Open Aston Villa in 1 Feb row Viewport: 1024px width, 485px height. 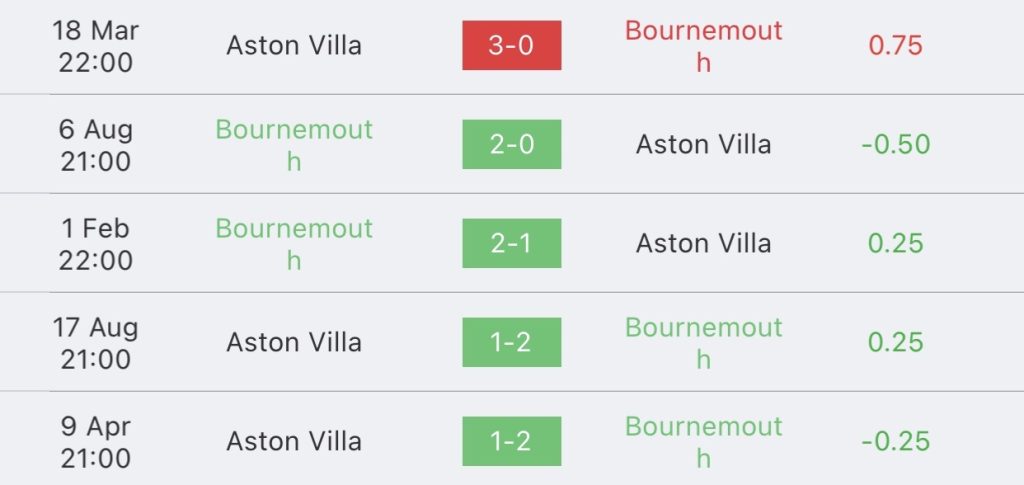tap(703, 243)
